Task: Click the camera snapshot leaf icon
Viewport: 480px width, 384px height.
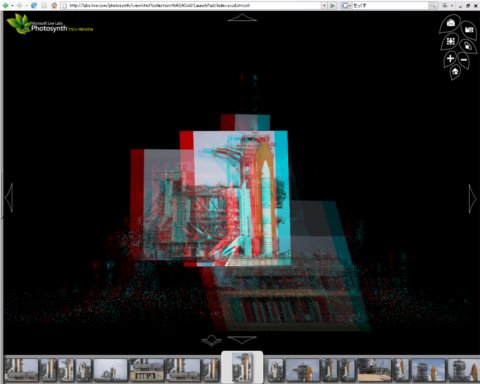Action: 469,30
